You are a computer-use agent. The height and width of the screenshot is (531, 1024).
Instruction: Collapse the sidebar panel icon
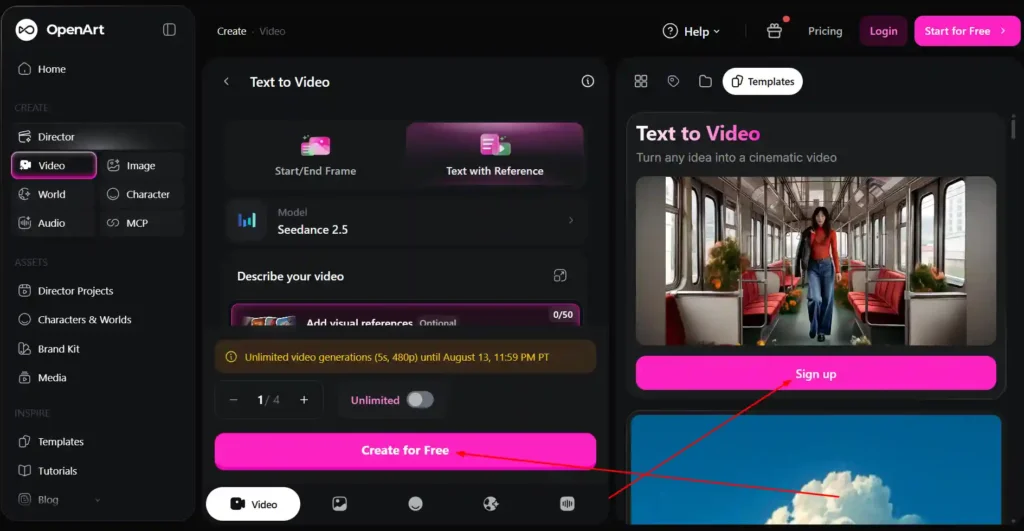coord(169,30)
